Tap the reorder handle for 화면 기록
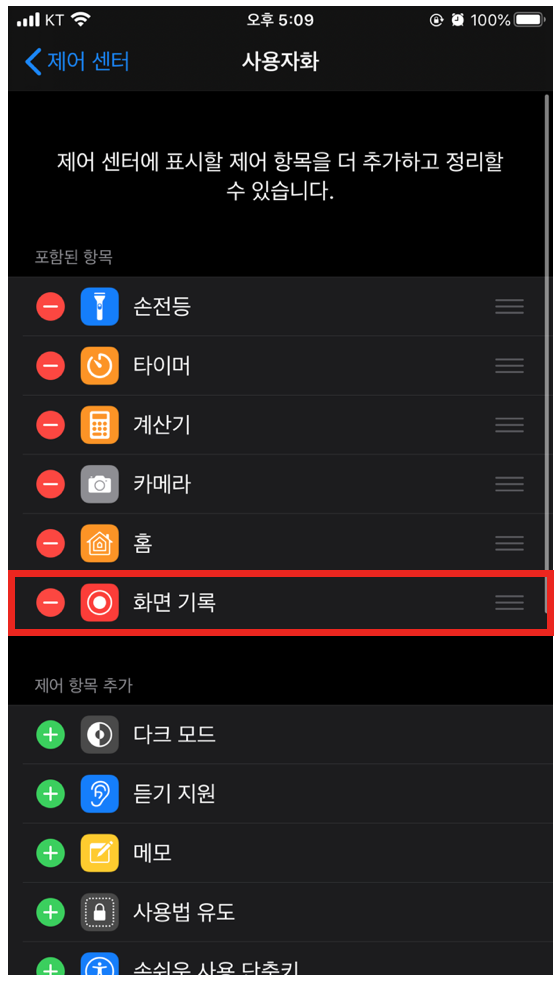This screenshot has height=990, width=558. pyautogui.click(x=509, y=602)
